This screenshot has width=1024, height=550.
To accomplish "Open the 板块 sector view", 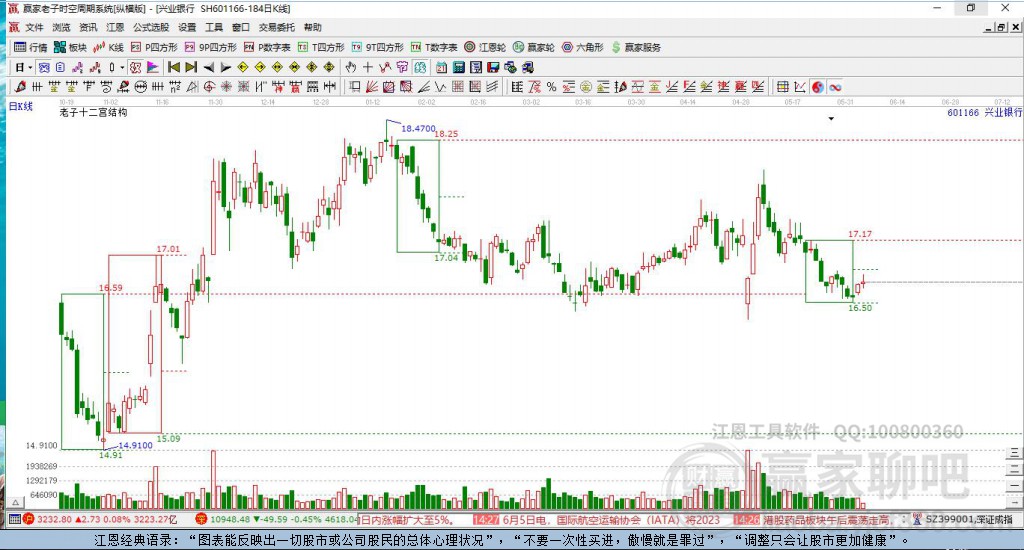I will click(70, 47).
